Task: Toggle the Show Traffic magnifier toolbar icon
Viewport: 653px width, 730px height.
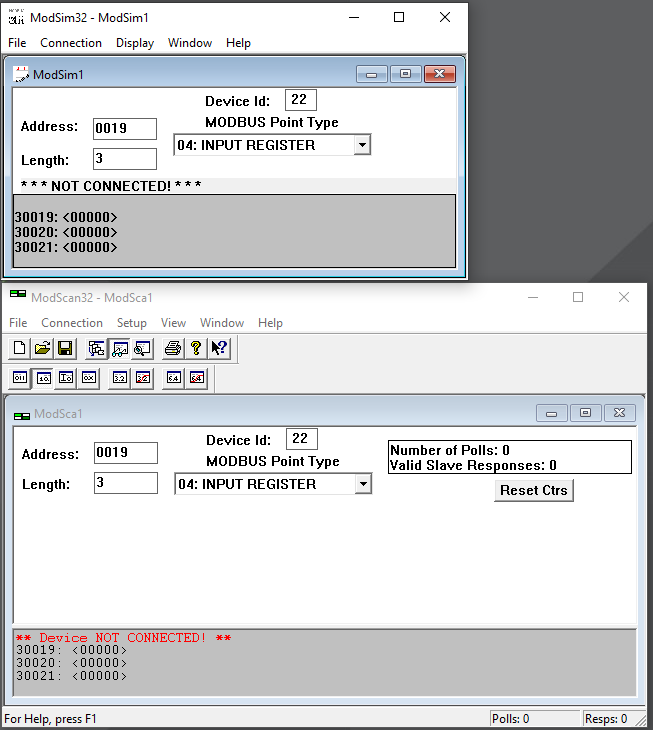Action: pyautogui.click(x=142, y=348)
